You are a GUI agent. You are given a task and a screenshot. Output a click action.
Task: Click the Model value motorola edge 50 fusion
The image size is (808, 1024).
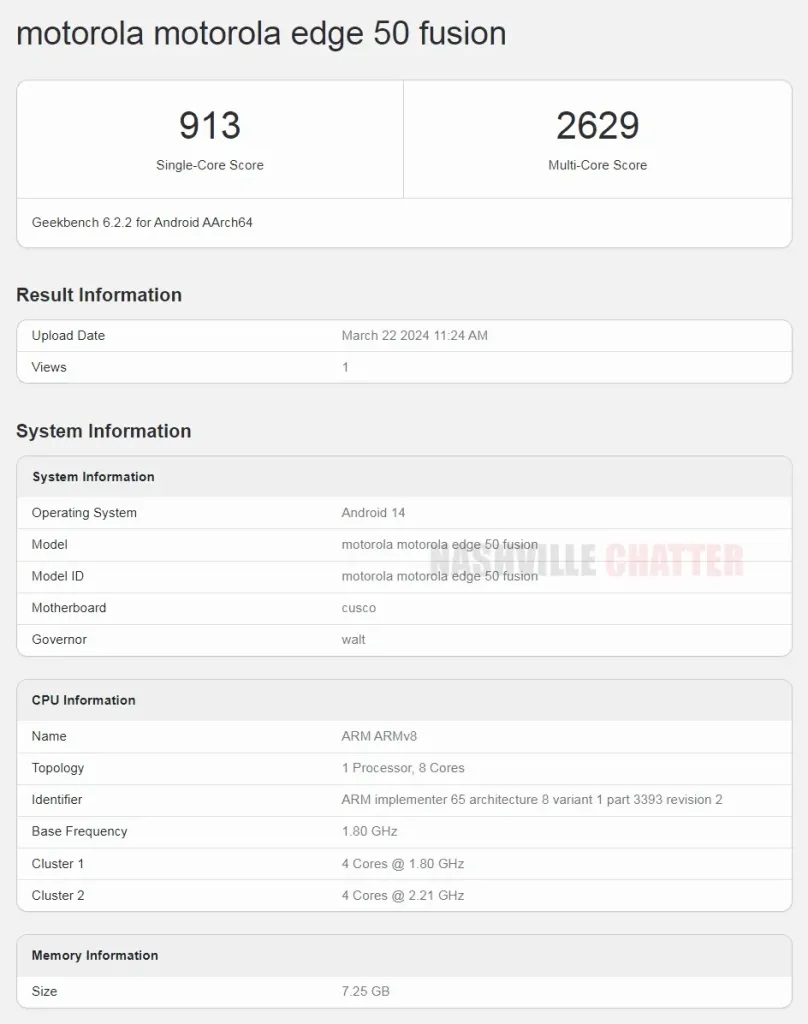(x=440, y=545)
